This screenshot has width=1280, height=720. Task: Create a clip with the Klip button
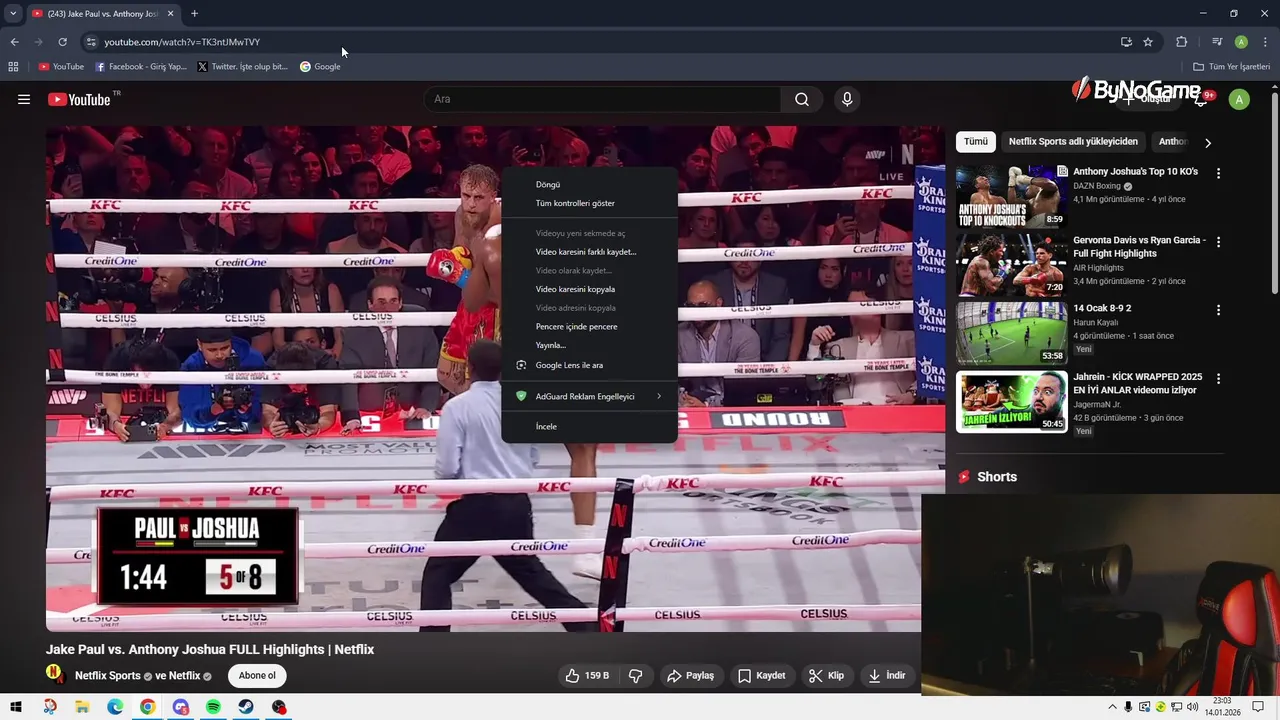click(826, 676)
